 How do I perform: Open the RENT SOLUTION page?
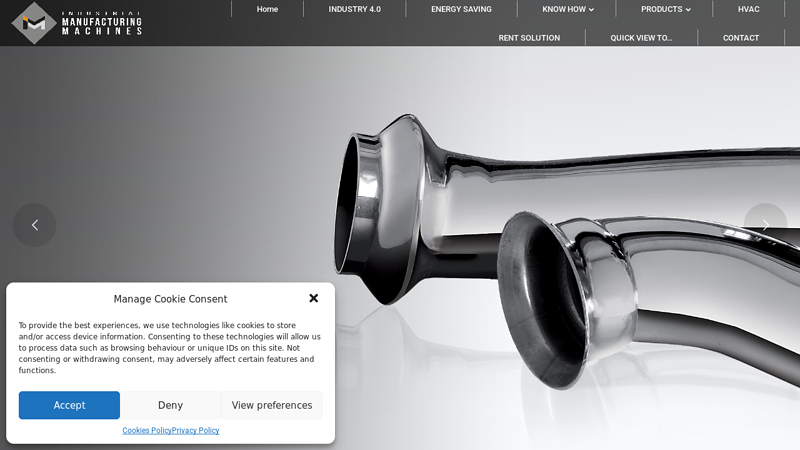point(529,38)
